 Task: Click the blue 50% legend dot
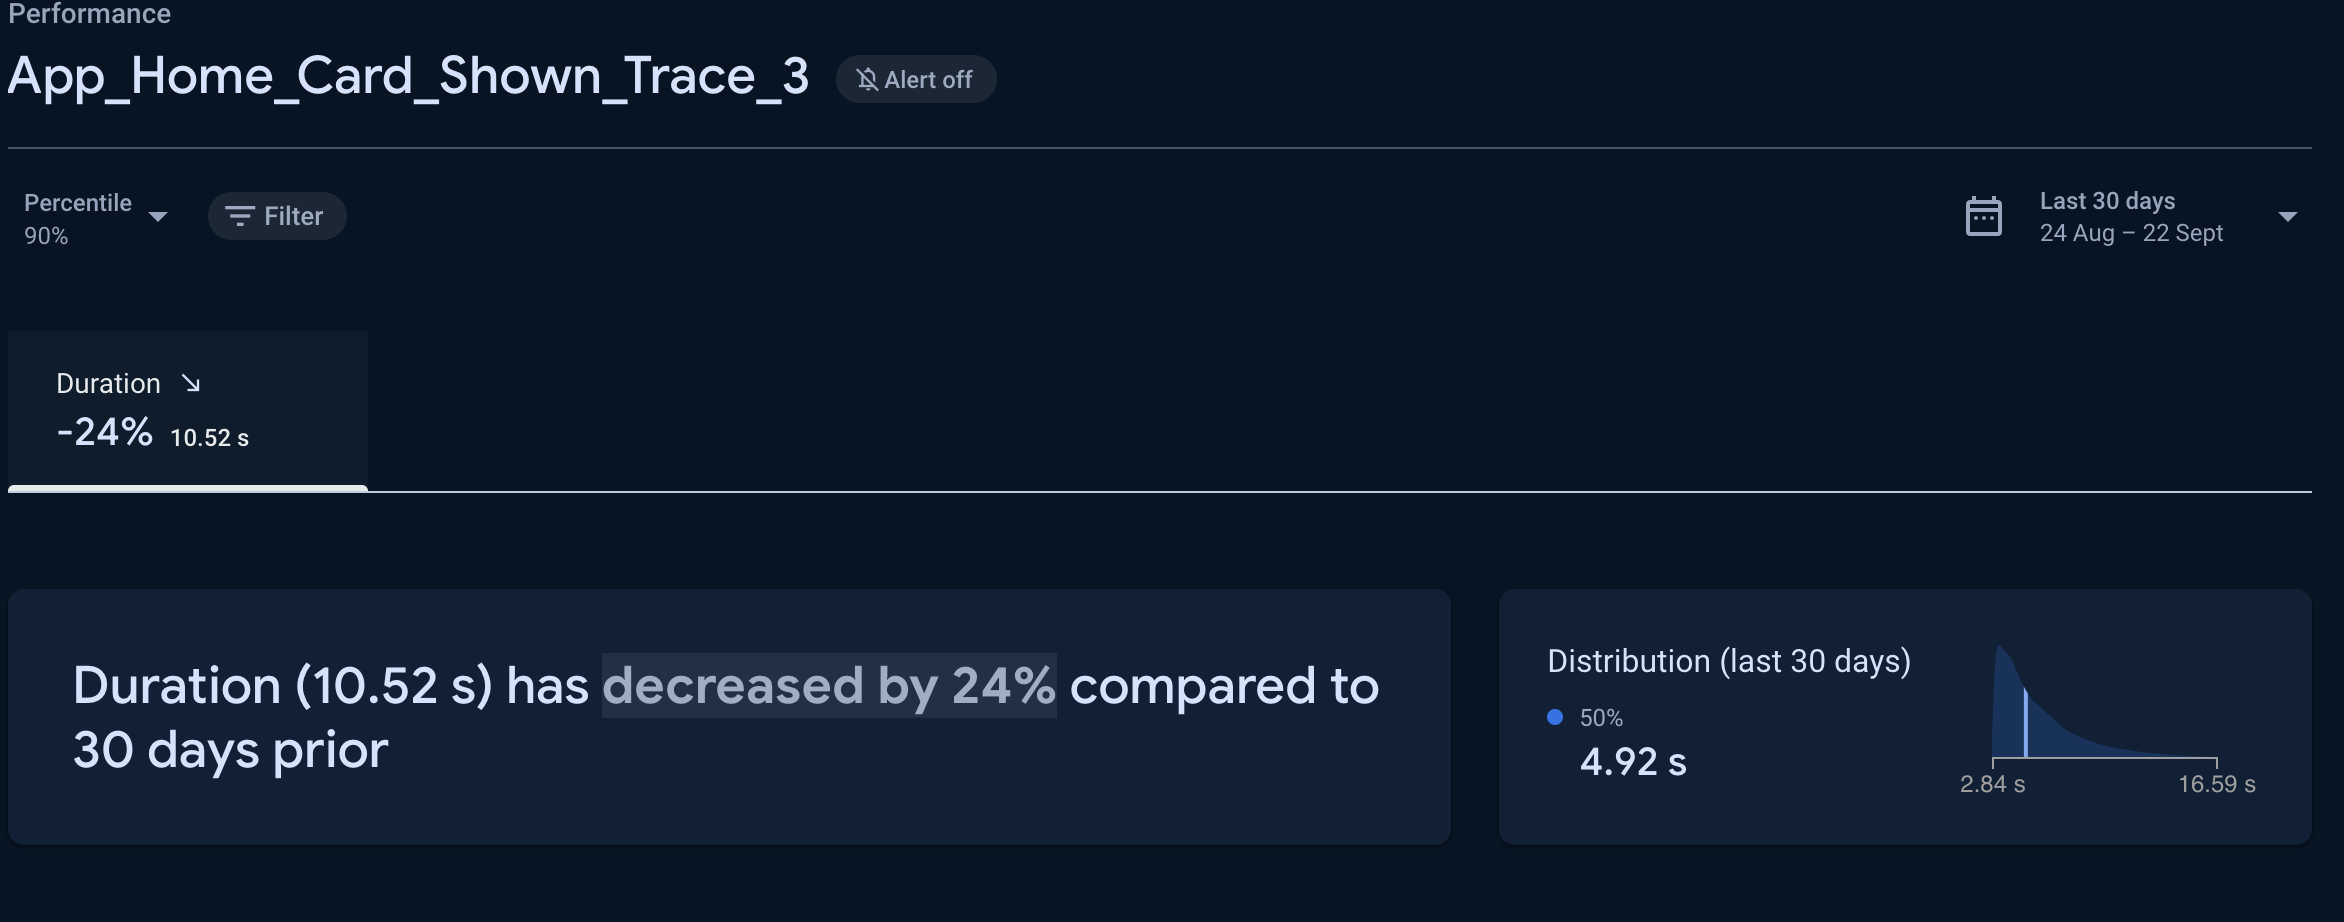pyautogui.click(x=1555, y=717)
